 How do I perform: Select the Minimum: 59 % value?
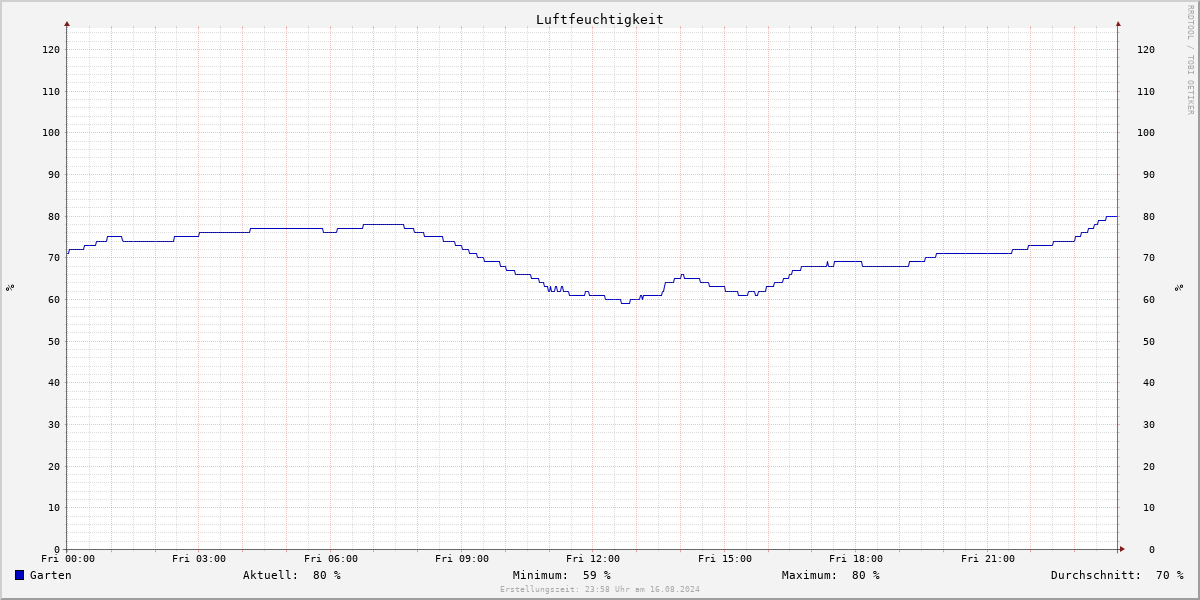(562, 575)
